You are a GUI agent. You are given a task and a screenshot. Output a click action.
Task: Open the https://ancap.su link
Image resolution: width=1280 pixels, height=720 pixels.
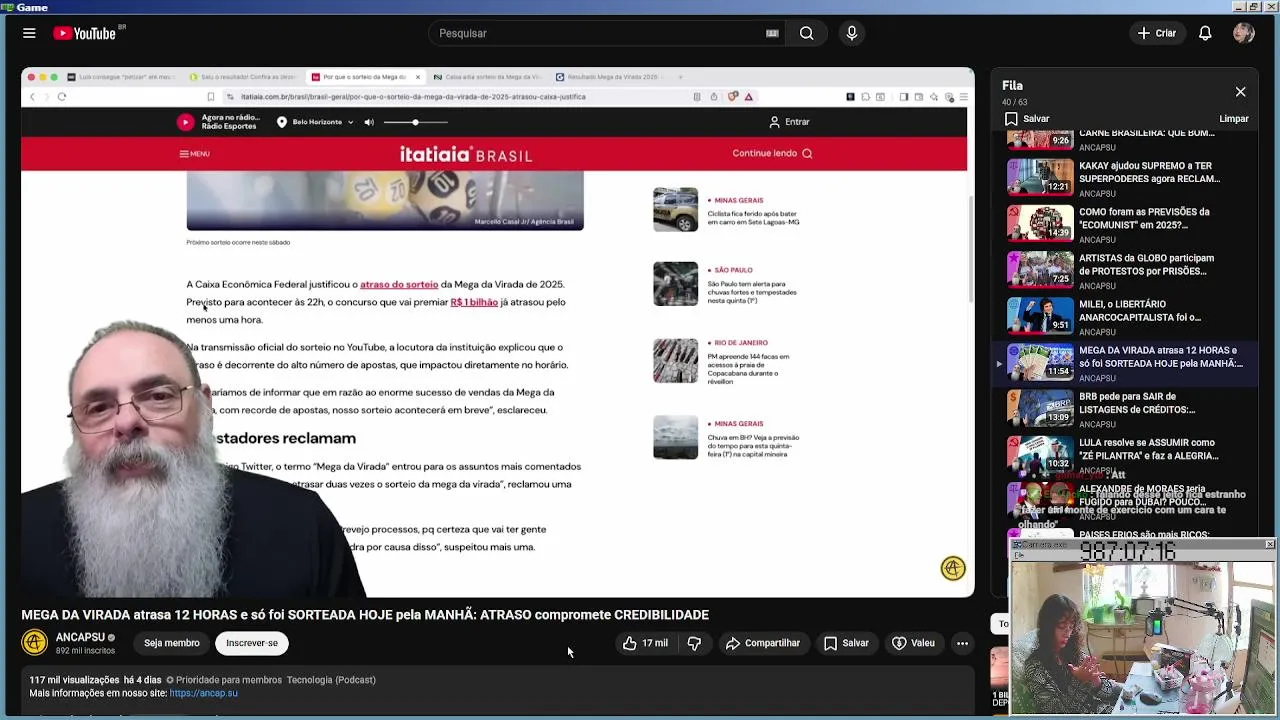click(x=204, y=693)
